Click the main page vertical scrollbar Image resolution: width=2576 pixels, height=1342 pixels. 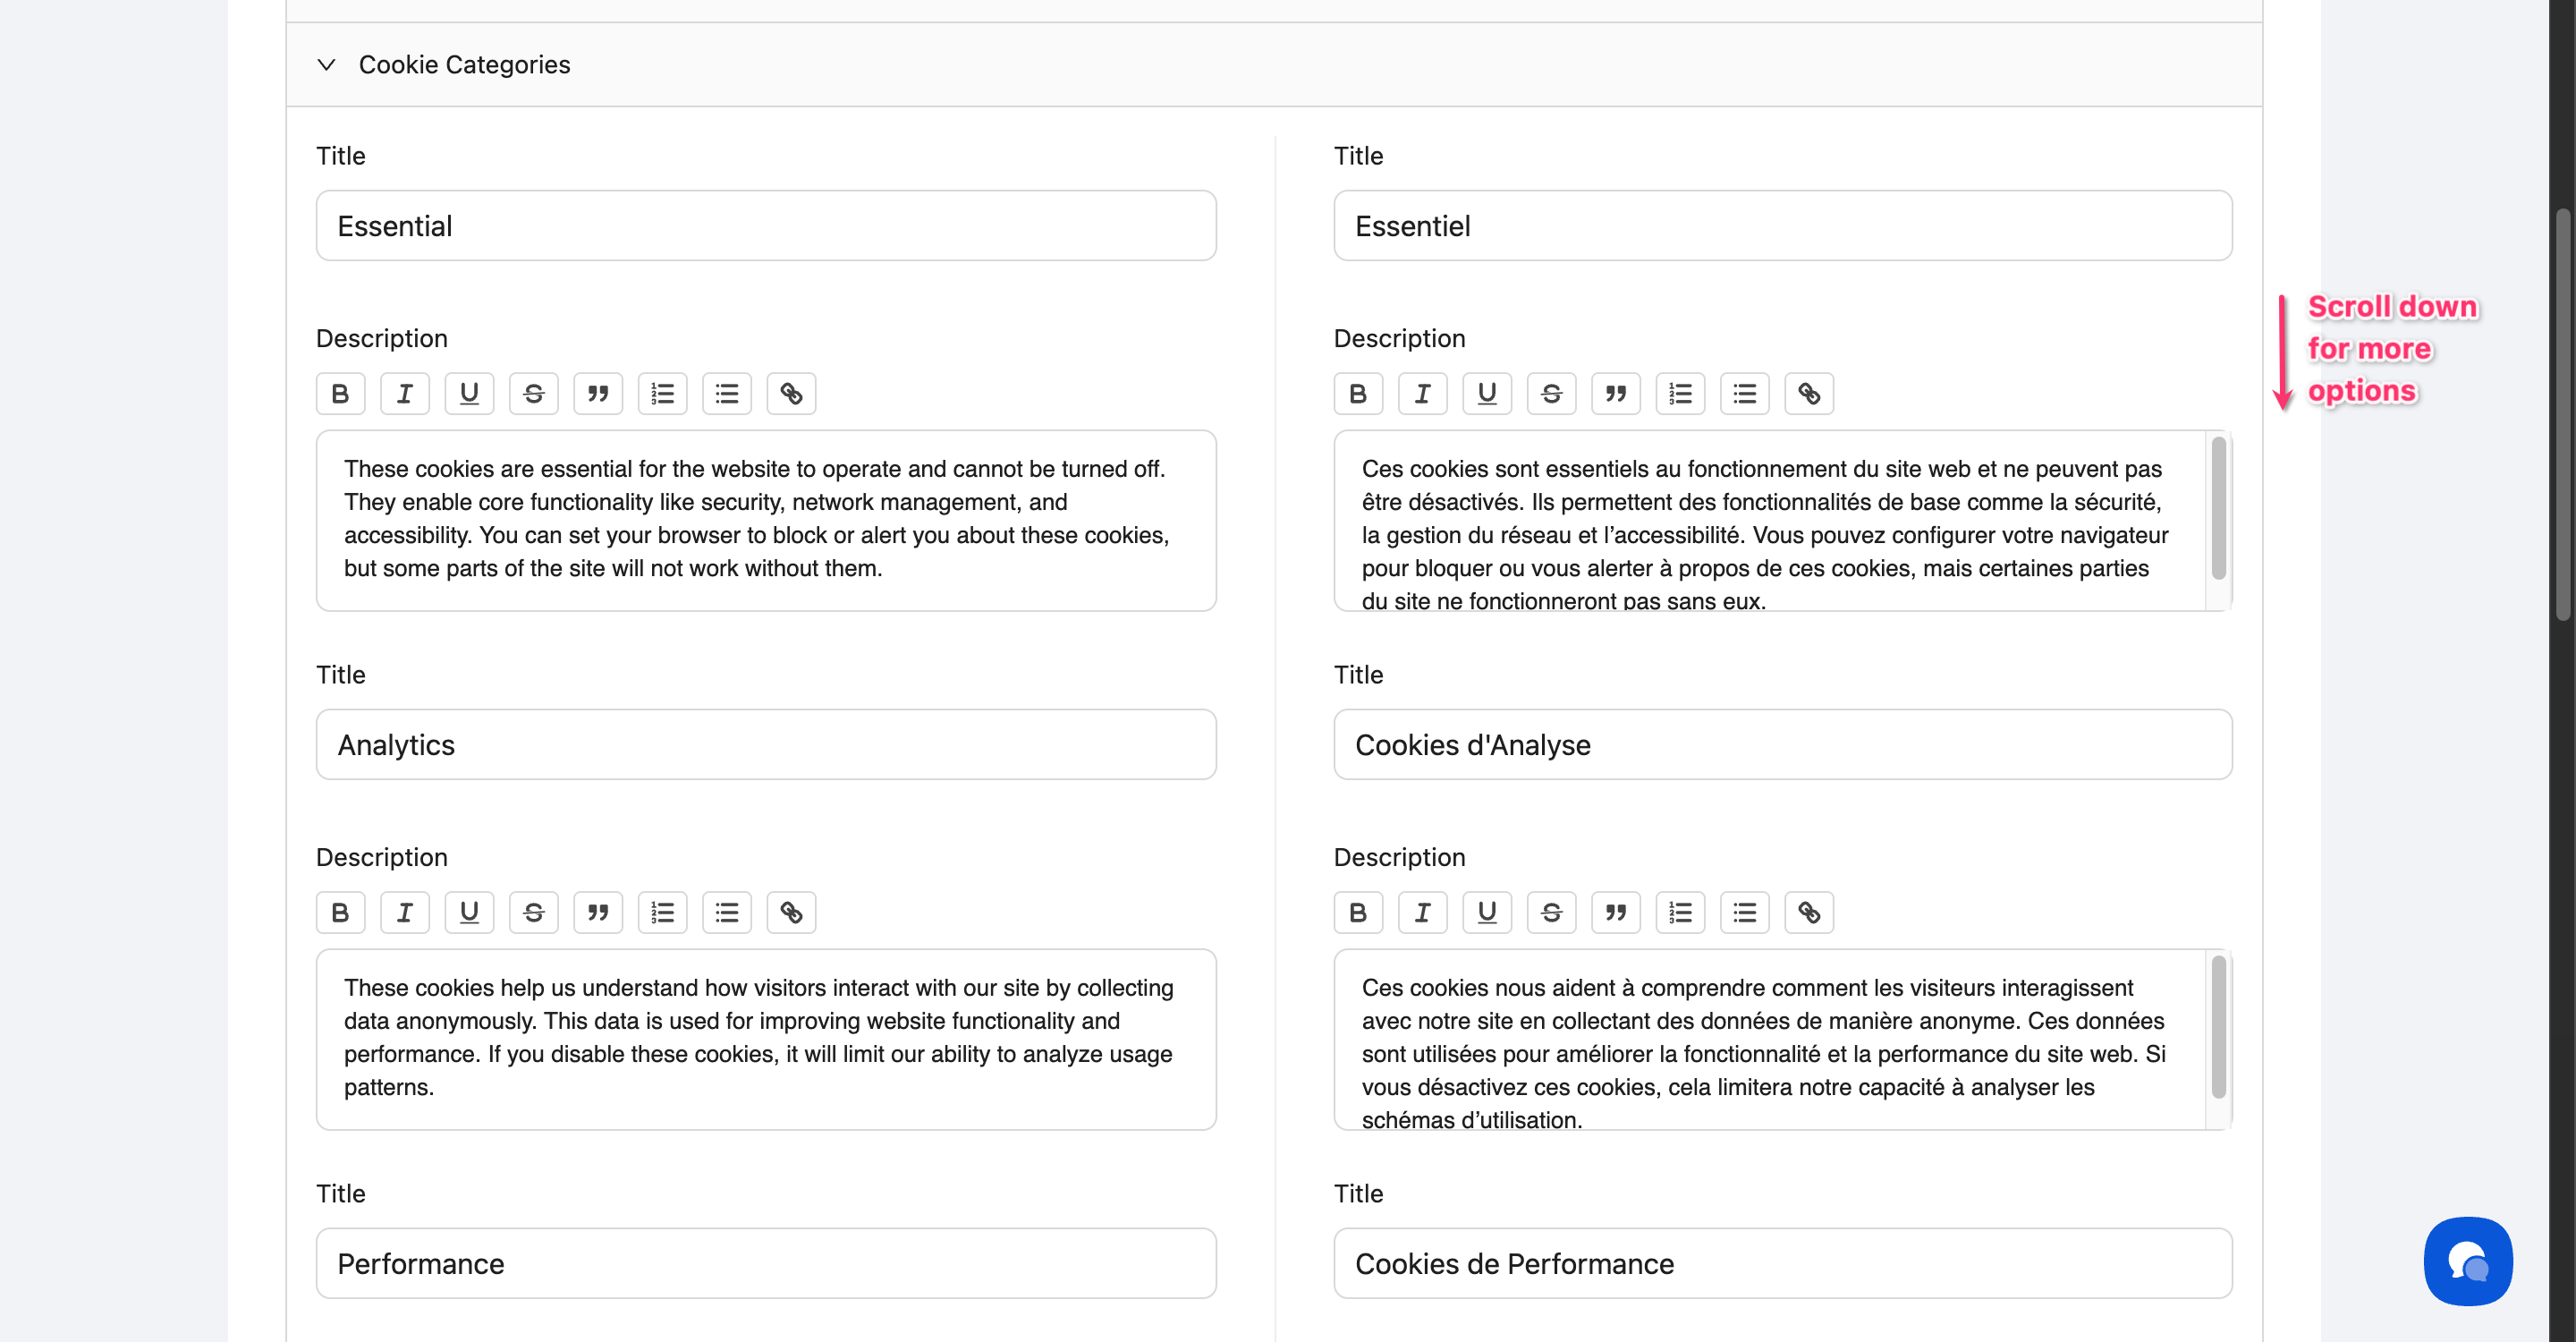(2563, 414)
